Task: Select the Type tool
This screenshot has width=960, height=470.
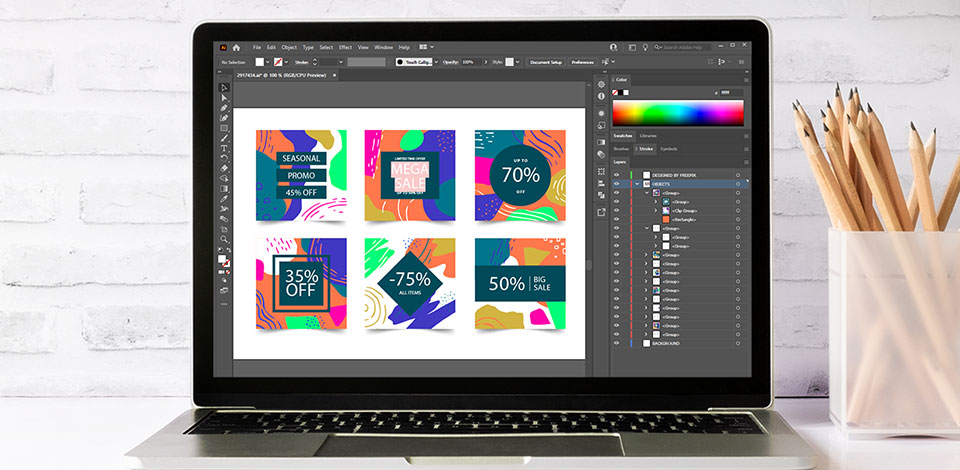Action: point(224,147)
